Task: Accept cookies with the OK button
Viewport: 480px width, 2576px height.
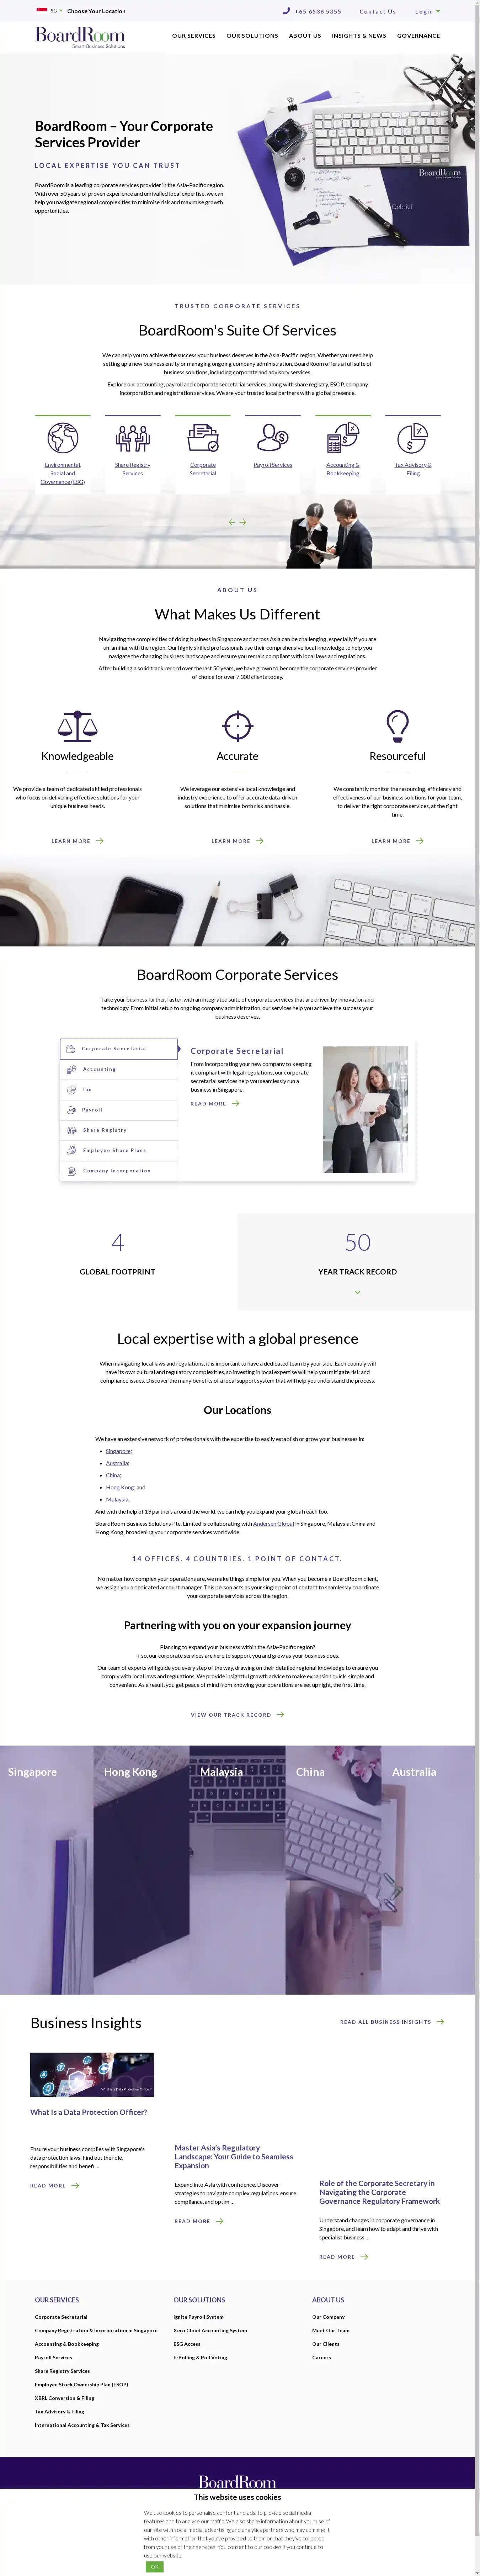Action: point(154,2567)
